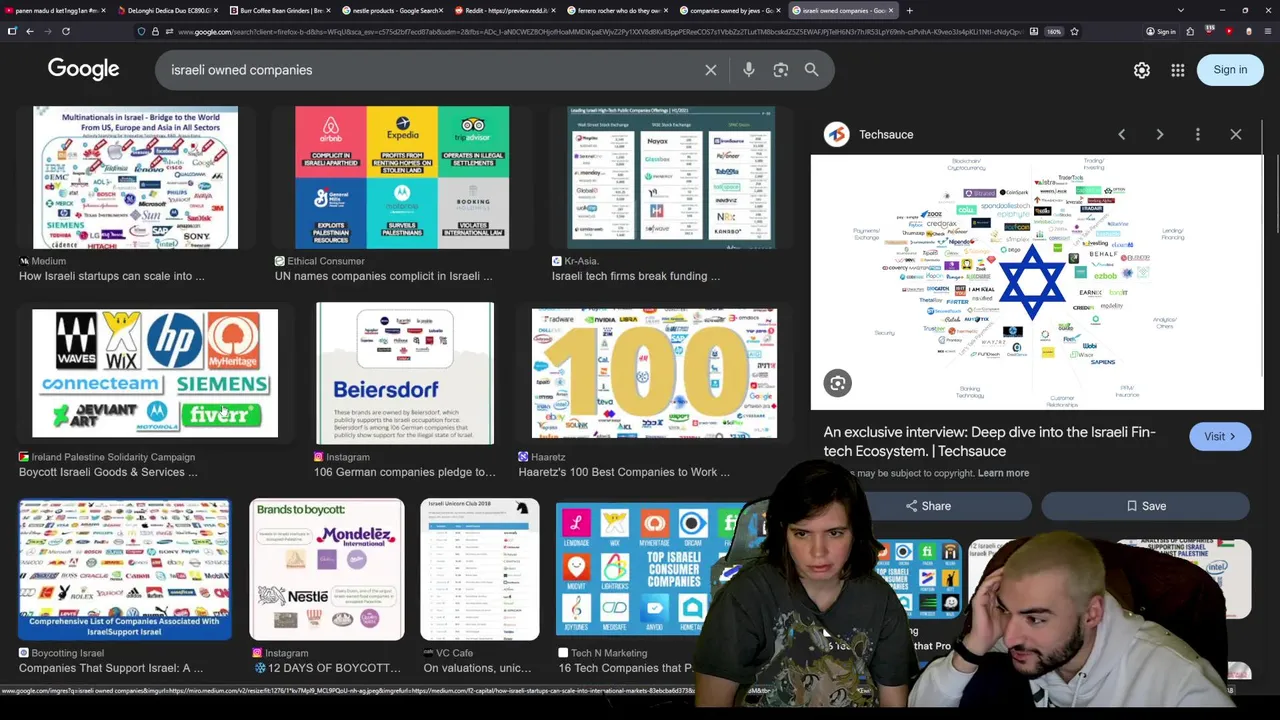Image resolution: width=1280 pixels, height=720 pixels.
Task: Start voice search with microphone icon
Action: pyautogui.click(x=749, y=70)
